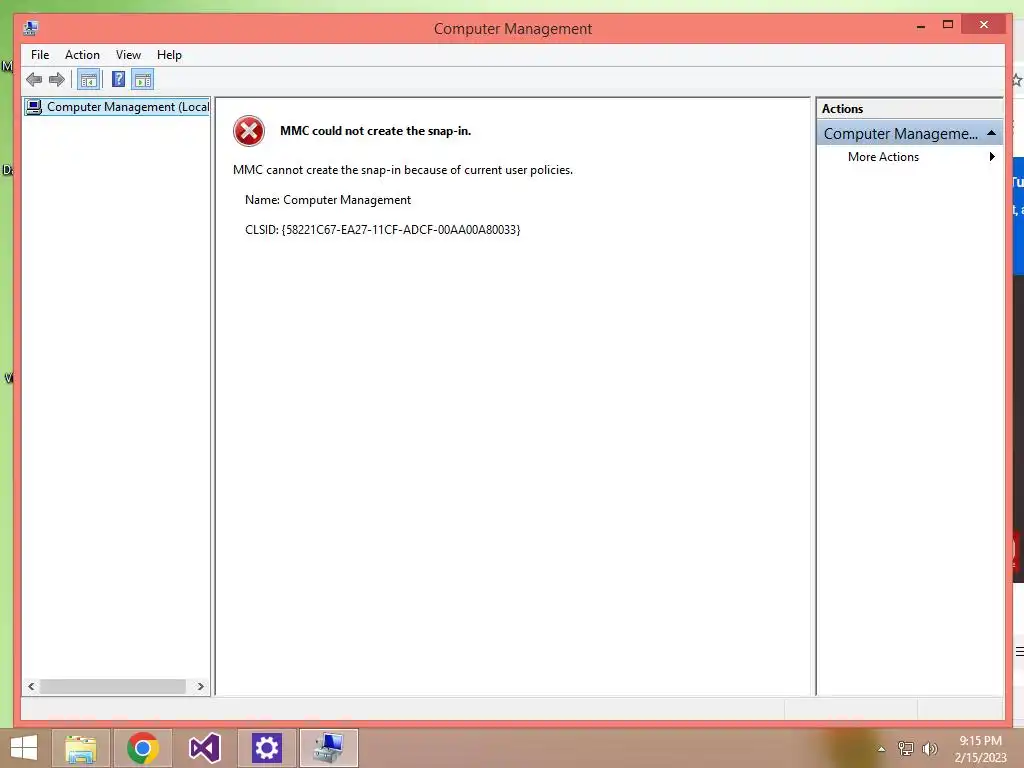Expand the More Actions submenu arrow
Viewport: 1024px width, 768px height.
click(992, 157)
